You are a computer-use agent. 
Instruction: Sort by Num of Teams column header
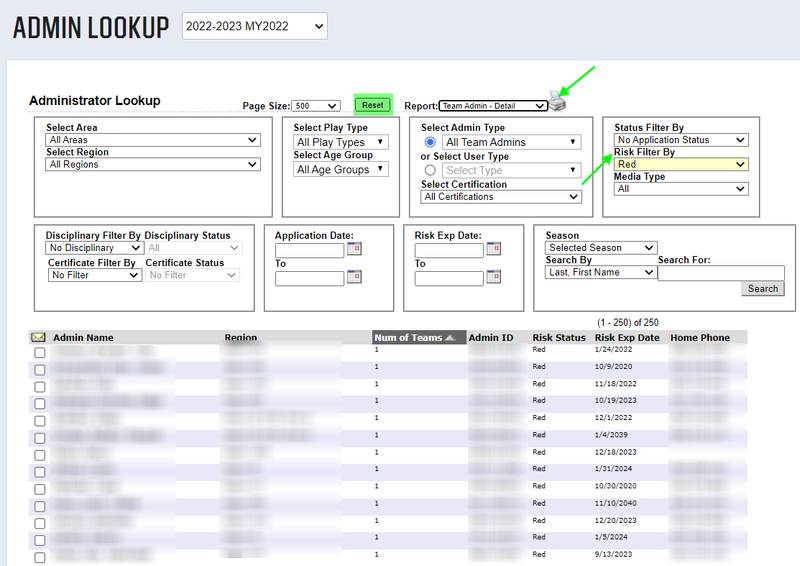click(414, 338)
